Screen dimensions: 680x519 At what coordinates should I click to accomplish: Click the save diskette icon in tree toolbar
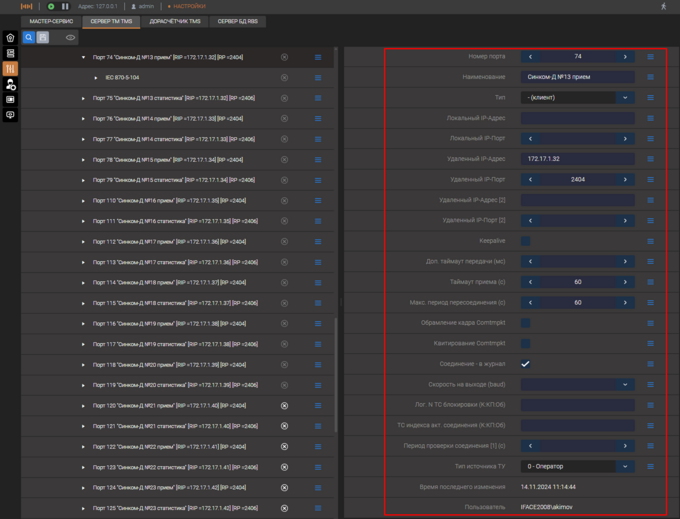43,37
